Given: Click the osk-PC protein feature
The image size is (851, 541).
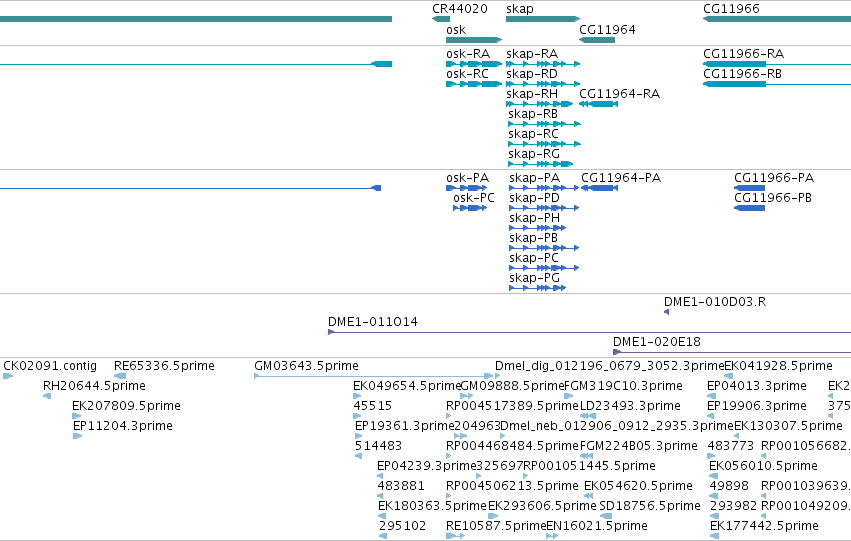Looking at the screenshot, I should click(x=470, y=208).
